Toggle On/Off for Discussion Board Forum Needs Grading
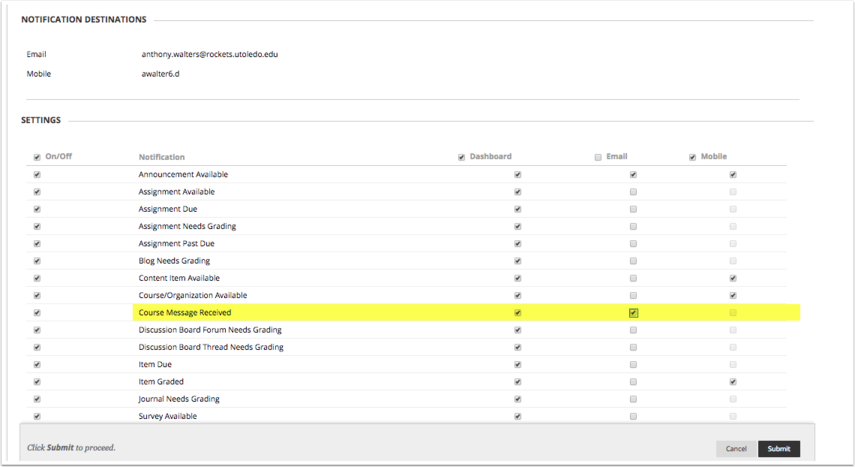Viewport: 855px width, 467px height. (37, 330)
